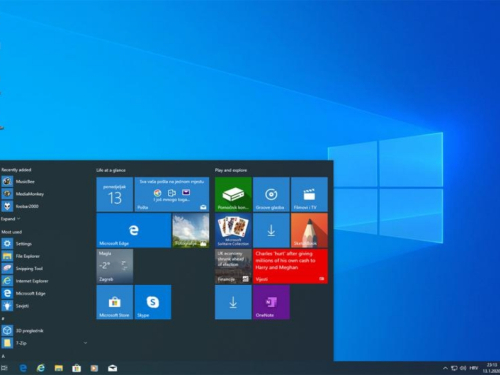Click the Microsoft Edge tile
Screen dimensions: 500x375
[134, 230]
